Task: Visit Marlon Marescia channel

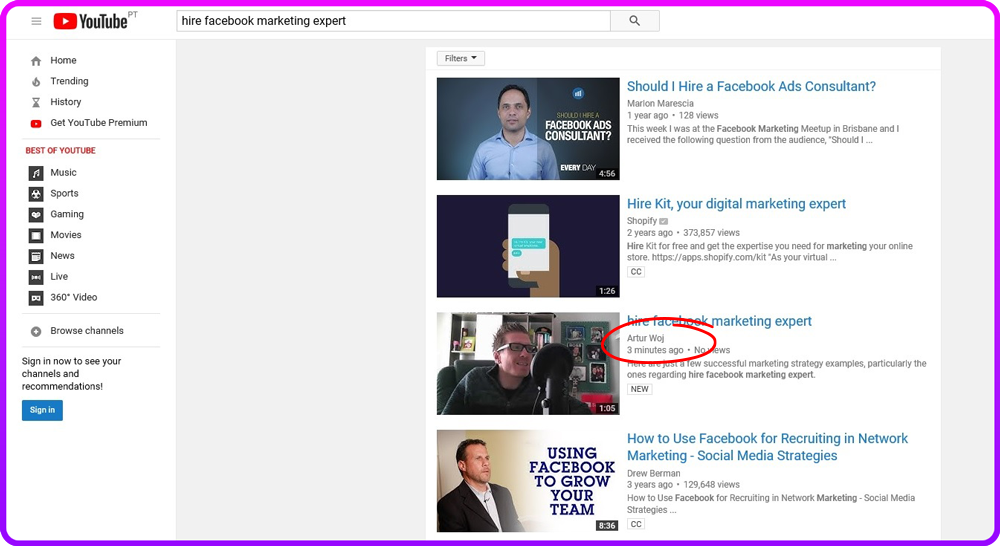Action: pos(660,103)
